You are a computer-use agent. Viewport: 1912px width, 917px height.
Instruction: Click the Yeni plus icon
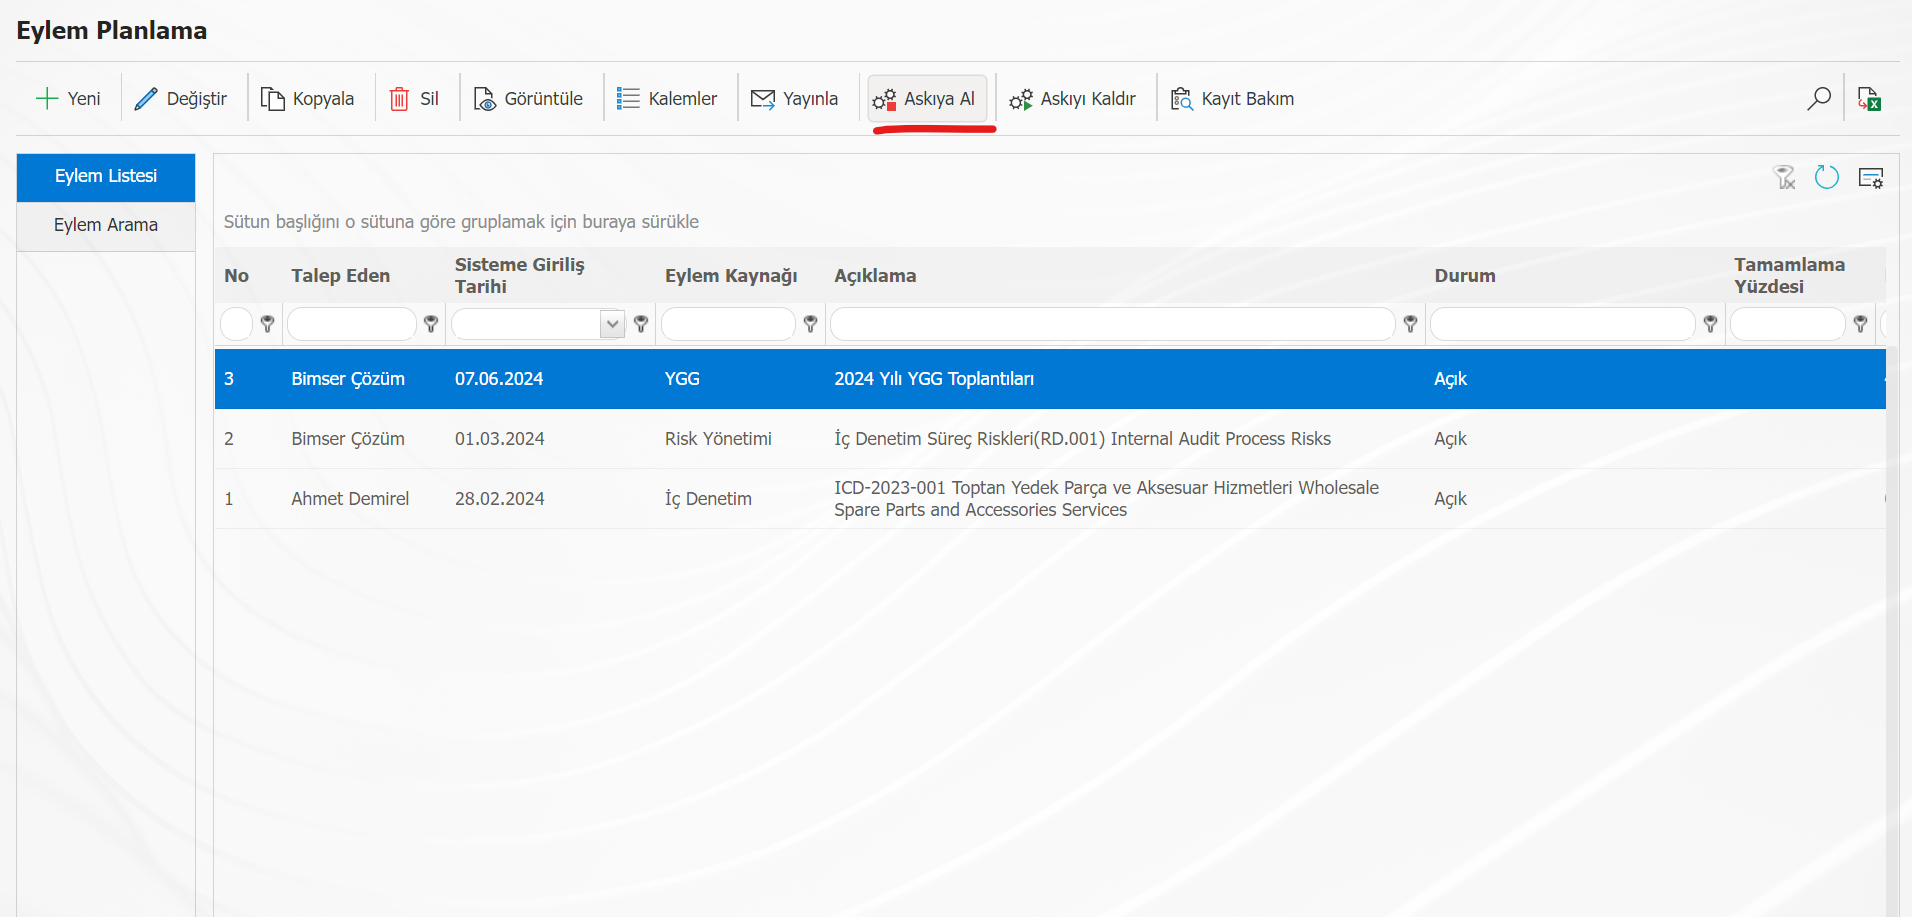[47, 98]
